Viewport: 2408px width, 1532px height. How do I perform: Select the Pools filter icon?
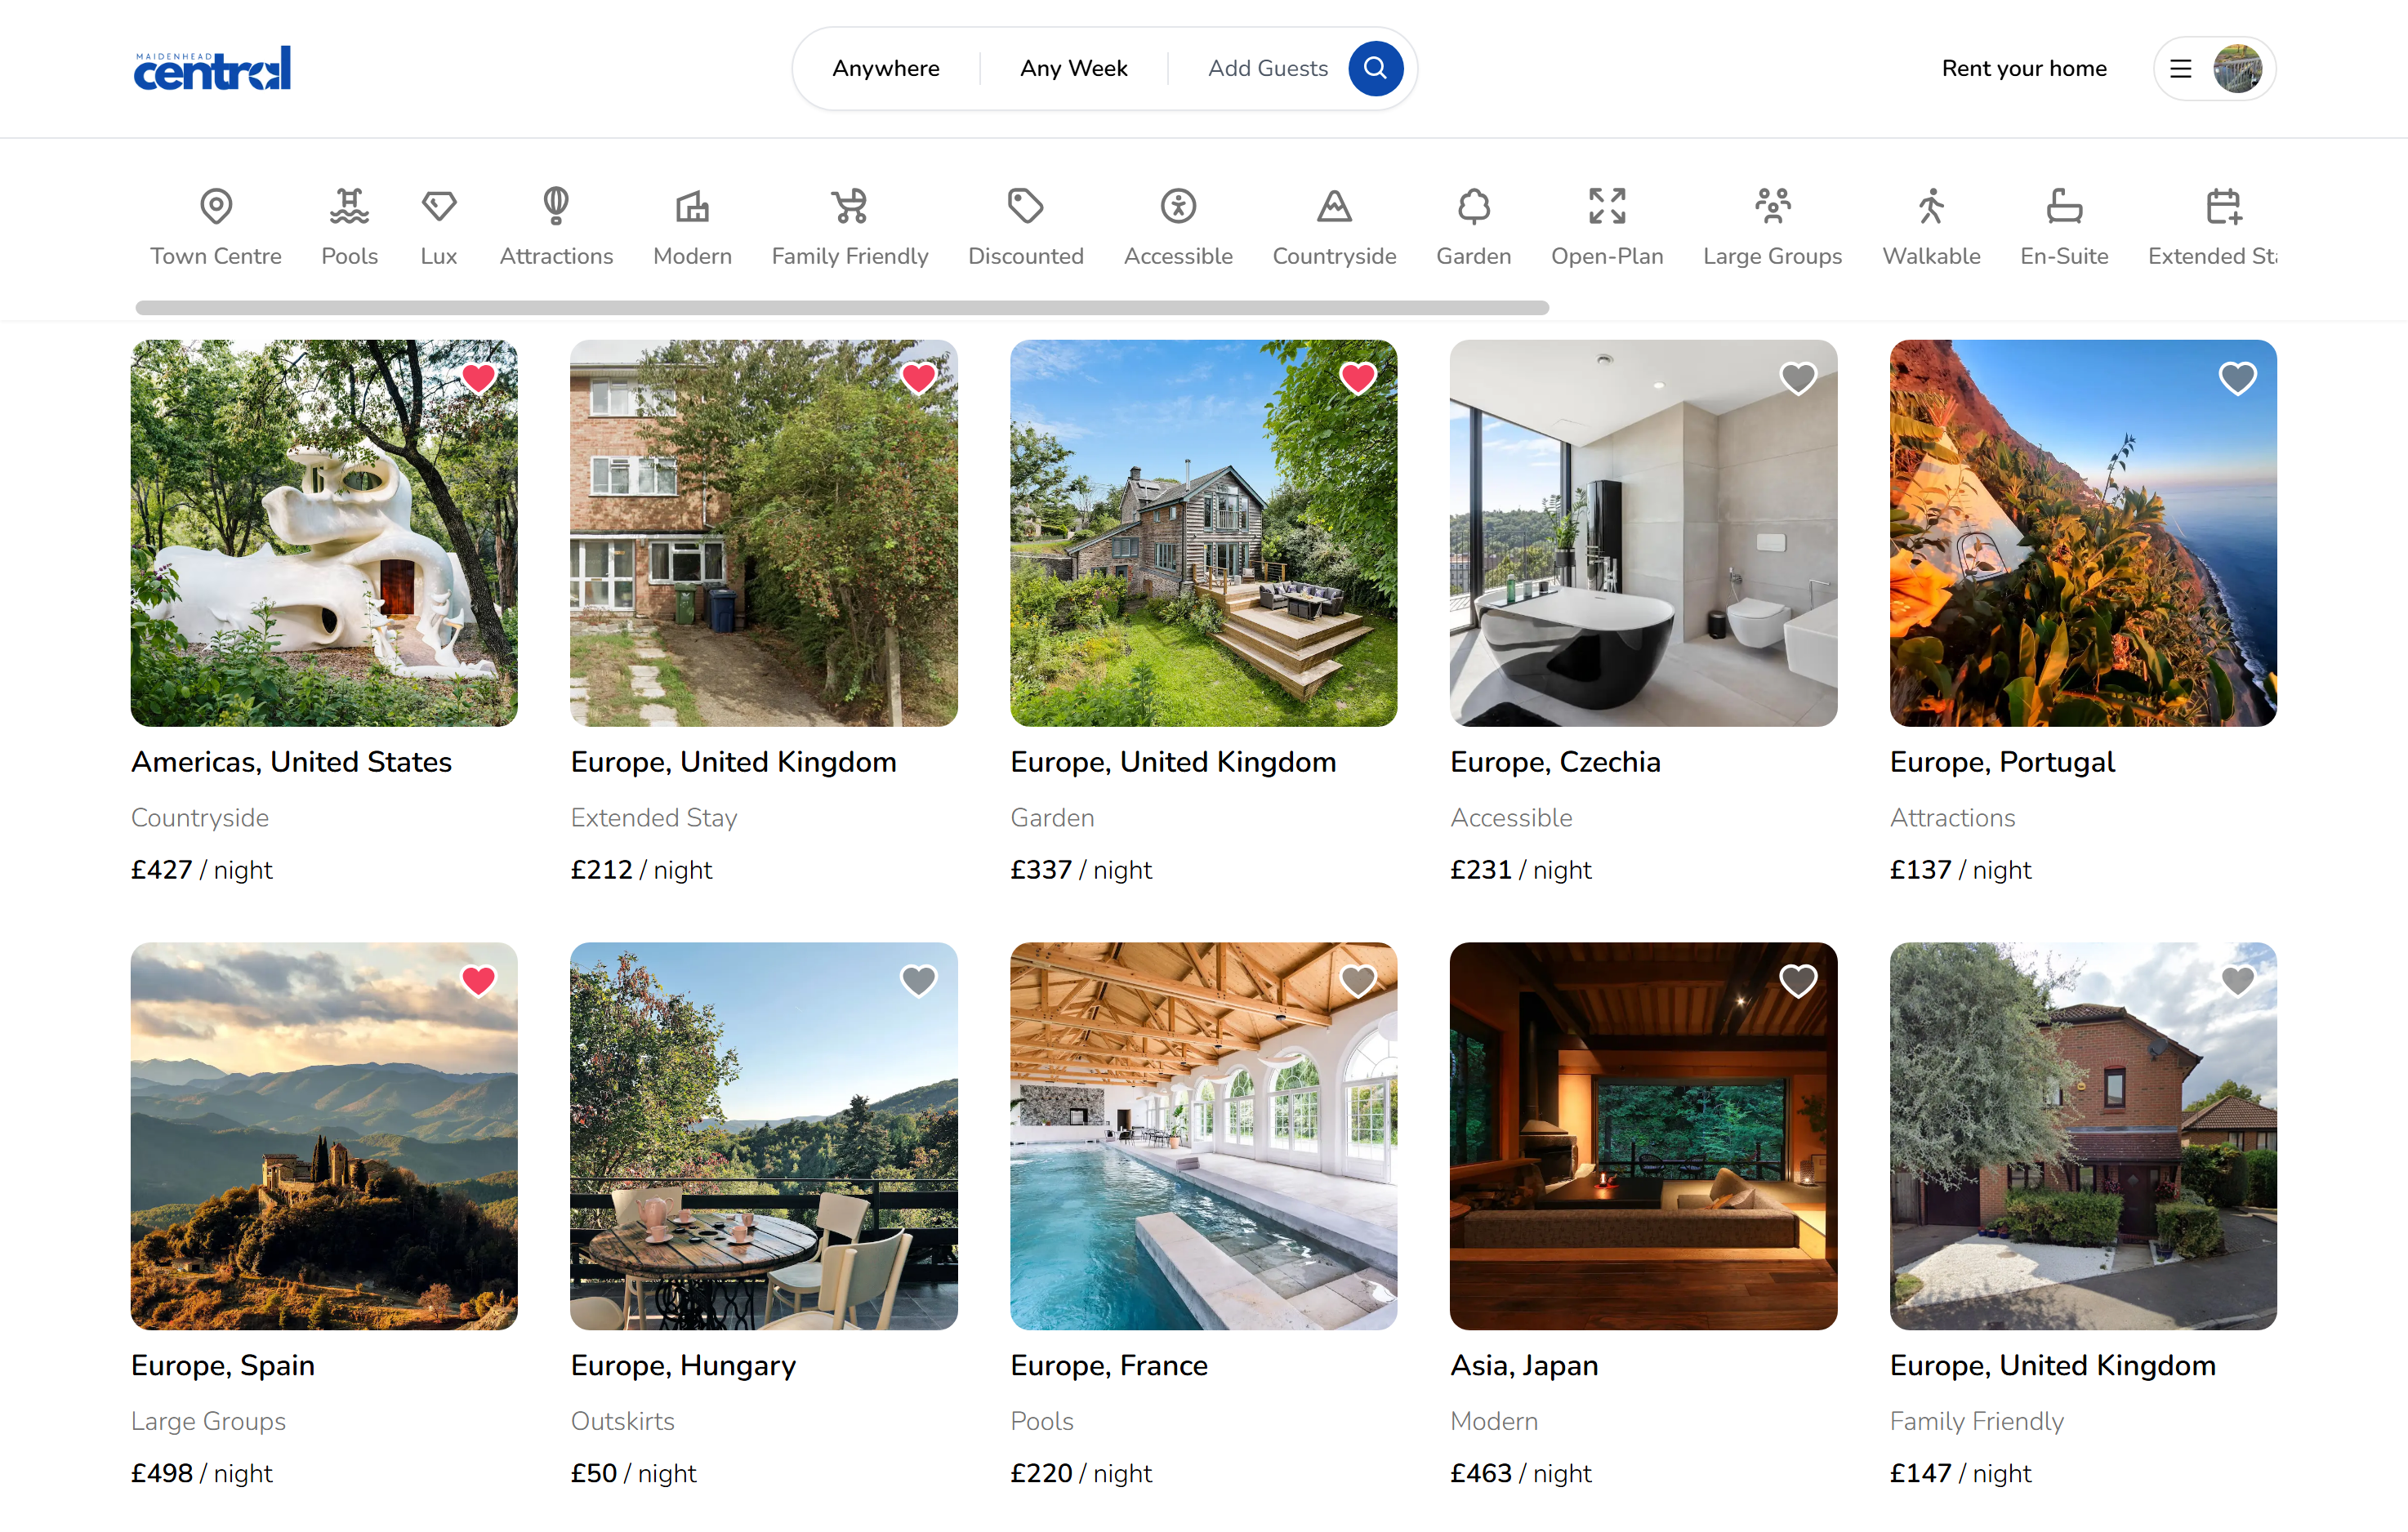pyautogui.click(x=348, y=223)
